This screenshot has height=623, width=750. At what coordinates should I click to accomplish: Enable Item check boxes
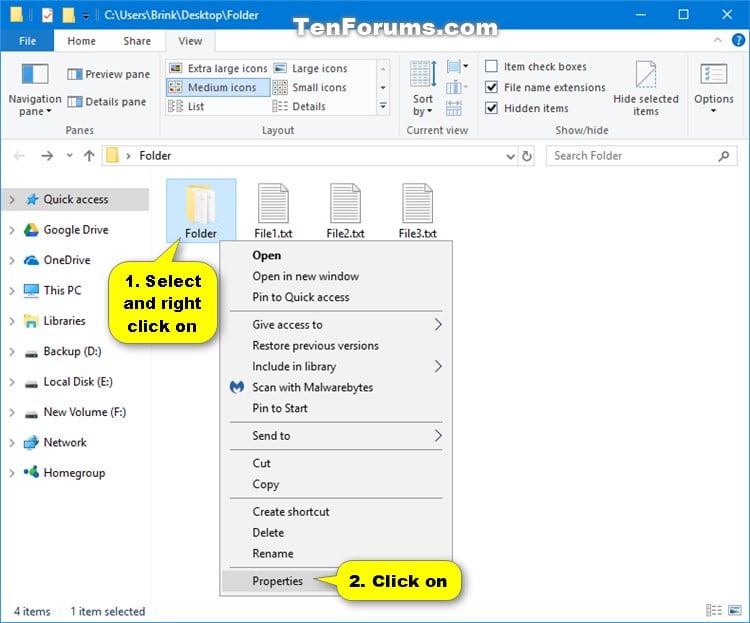[x=491, y=66]
